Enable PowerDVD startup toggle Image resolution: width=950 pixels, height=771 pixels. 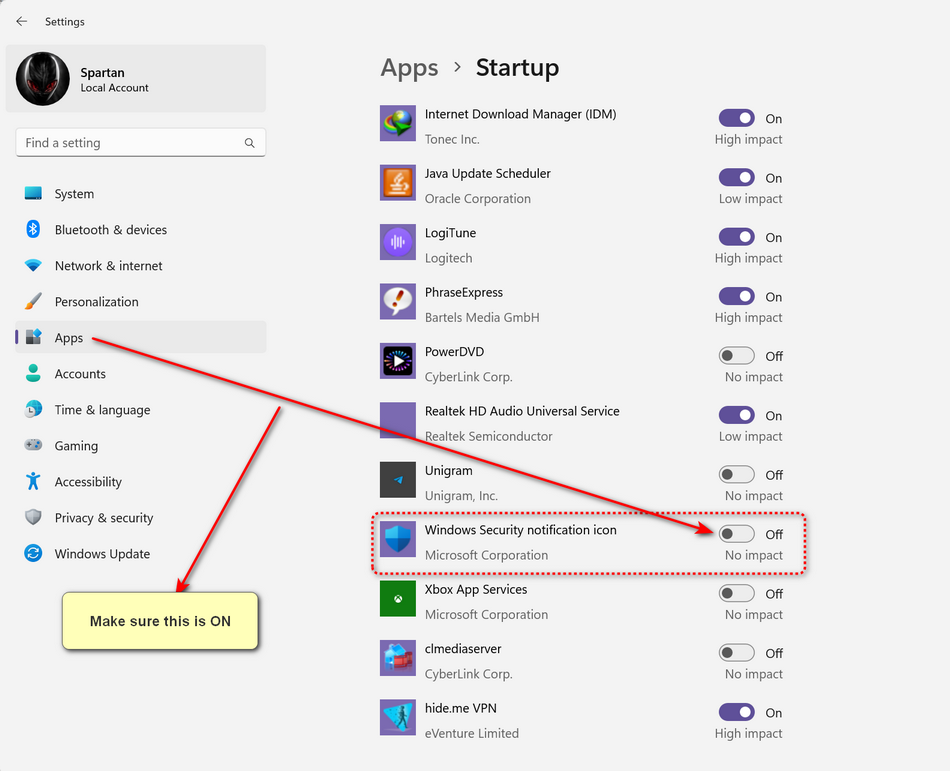737,356
